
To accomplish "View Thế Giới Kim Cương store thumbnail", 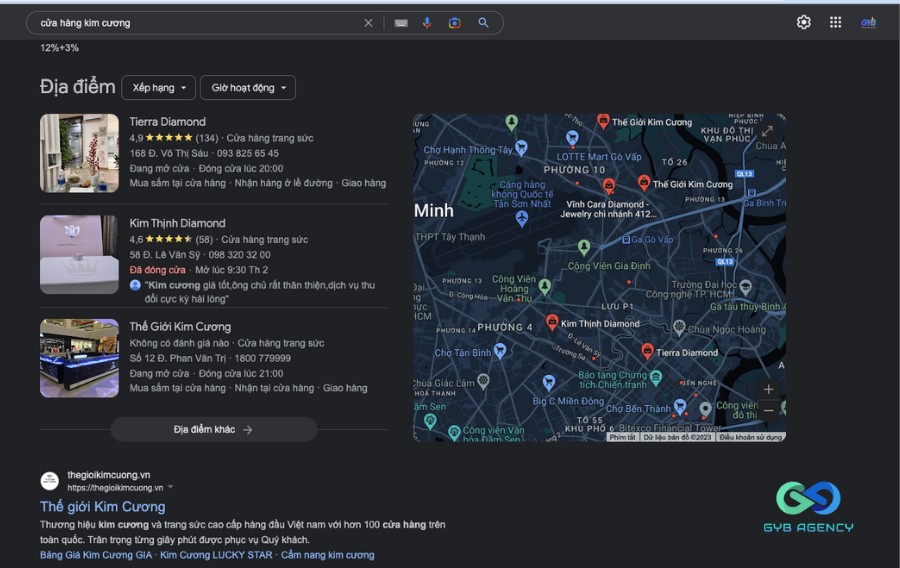I will tap(79, 358).
